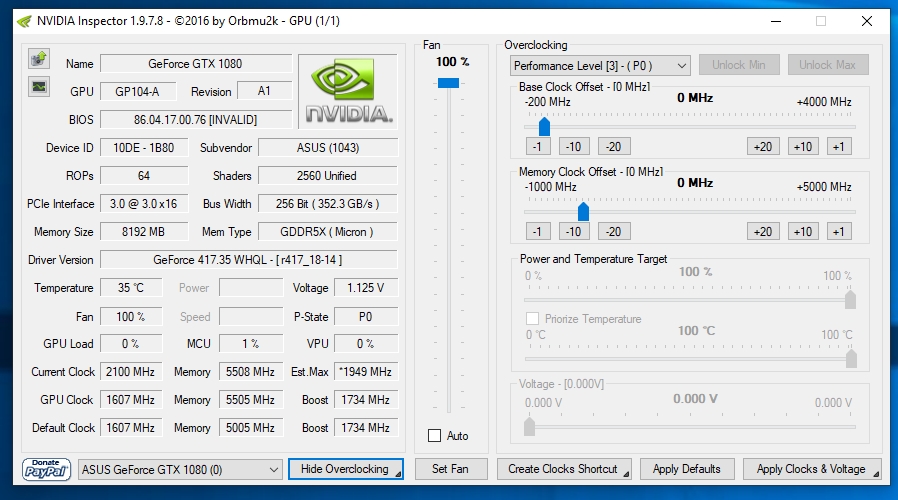898x500 pixels.
Task: Click the P-State value P0
Action: pos(365,316)
